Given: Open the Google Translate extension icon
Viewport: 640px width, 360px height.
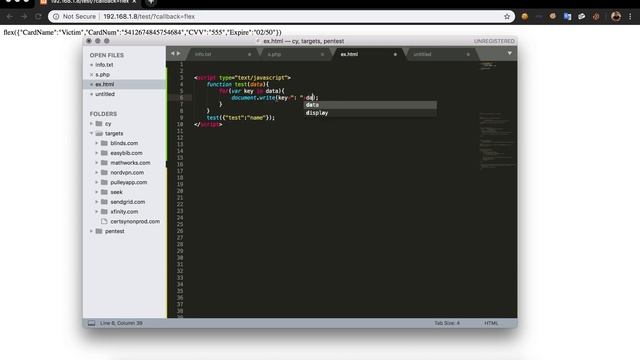Looking at the screenshot, I should (x=567, y=16).
